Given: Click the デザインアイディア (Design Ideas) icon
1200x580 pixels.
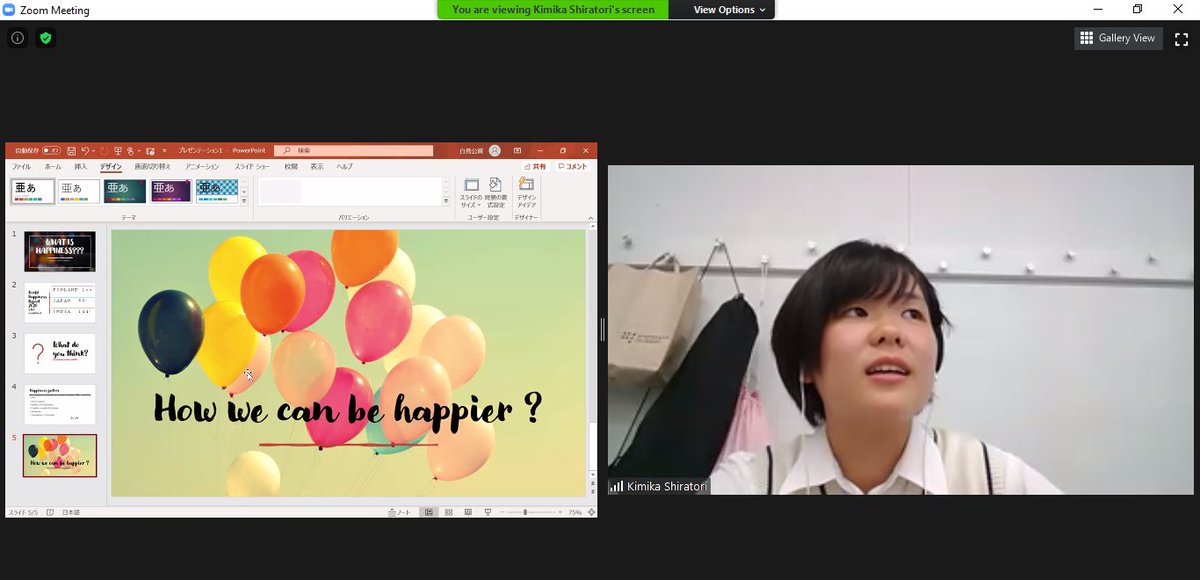Looking at the screenshot, I should click(526, 192).
